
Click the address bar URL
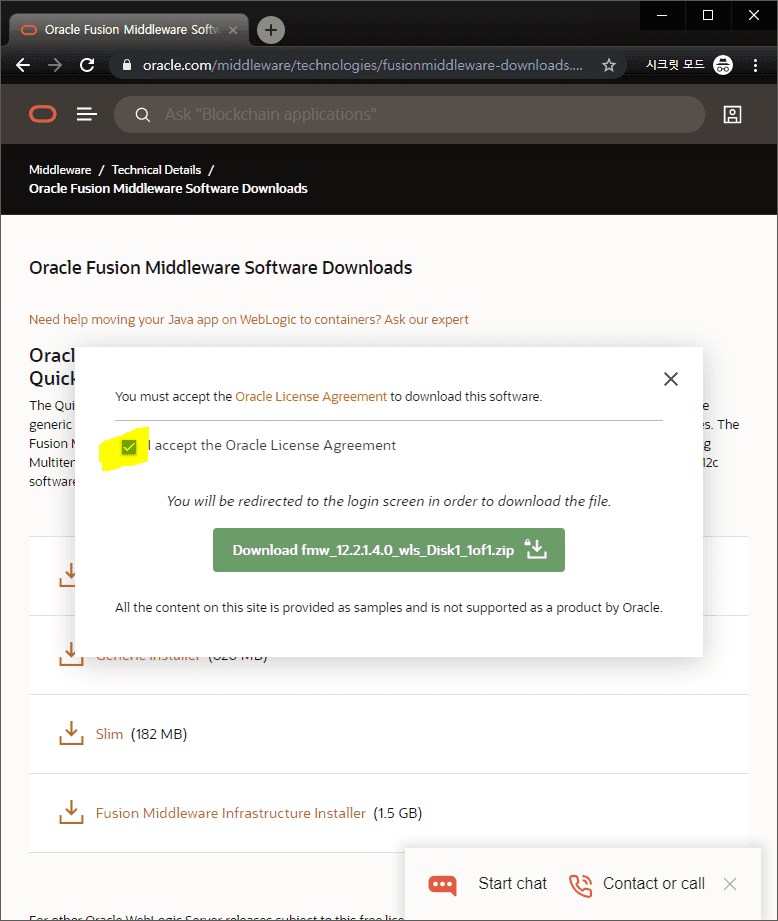click(362, 65)
